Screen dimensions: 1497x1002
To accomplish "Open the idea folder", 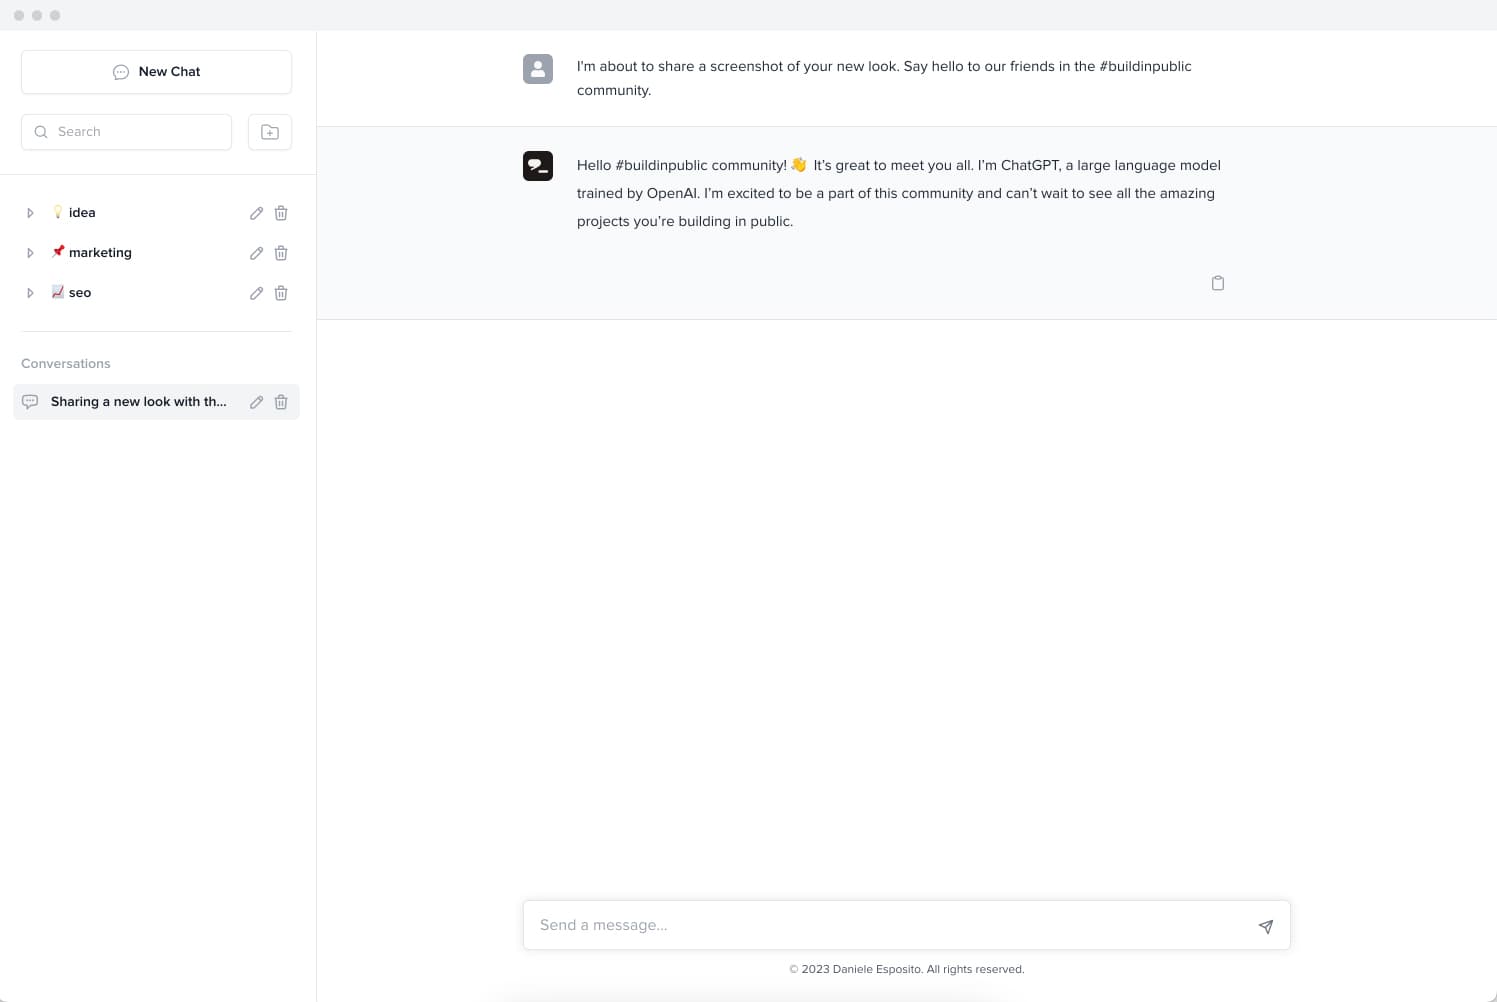I will (82, 213).
